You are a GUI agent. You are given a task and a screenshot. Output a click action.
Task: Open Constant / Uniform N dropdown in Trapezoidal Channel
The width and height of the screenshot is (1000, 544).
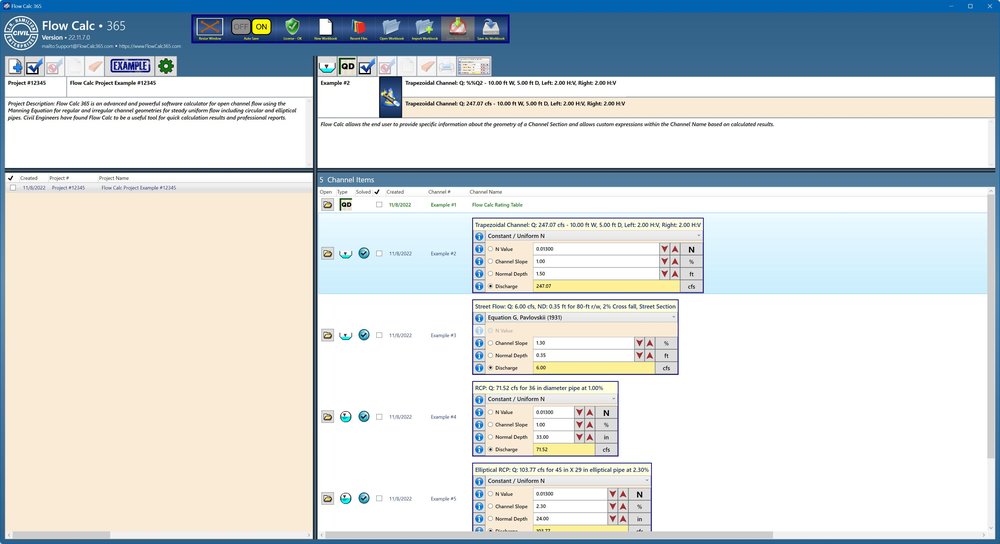coord(594,236)
